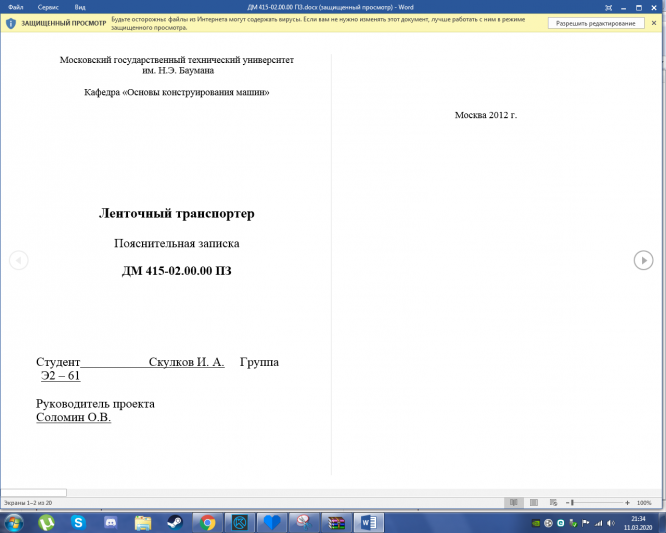Click Москва 2012 г. text

(486, 115)
